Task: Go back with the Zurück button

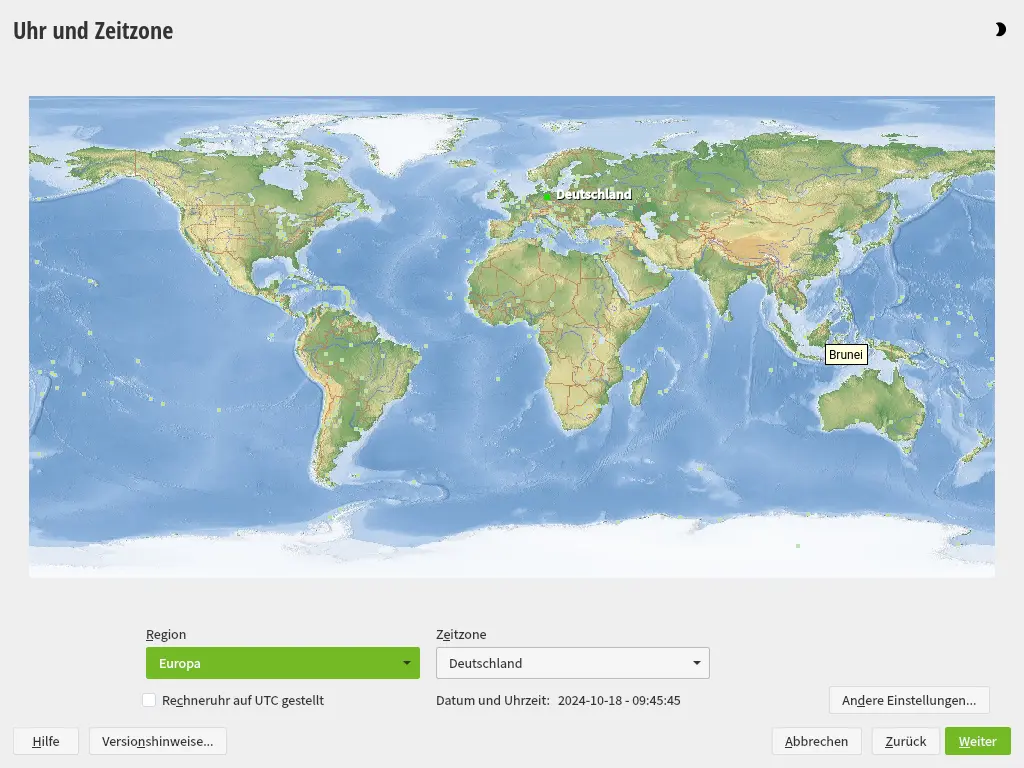Action: tap(905, 741)
